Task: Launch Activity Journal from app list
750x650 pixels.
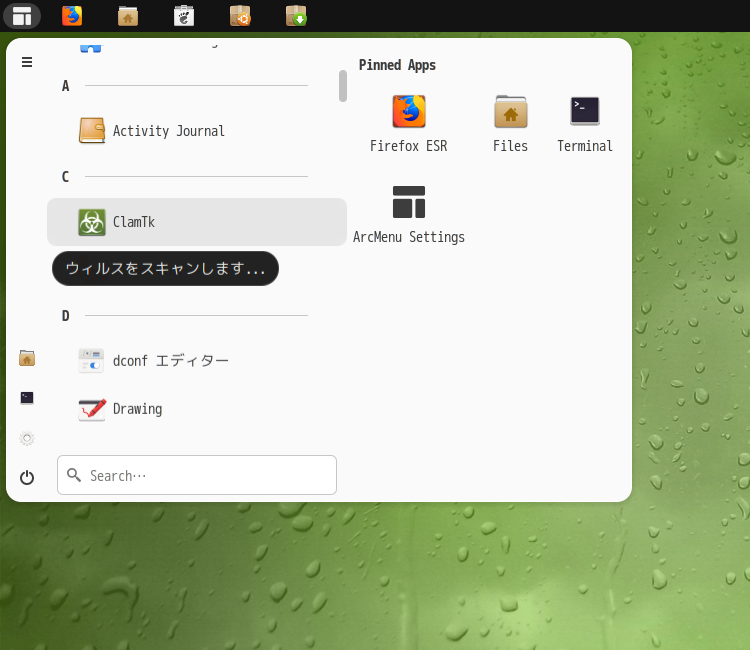Action: 197,131
